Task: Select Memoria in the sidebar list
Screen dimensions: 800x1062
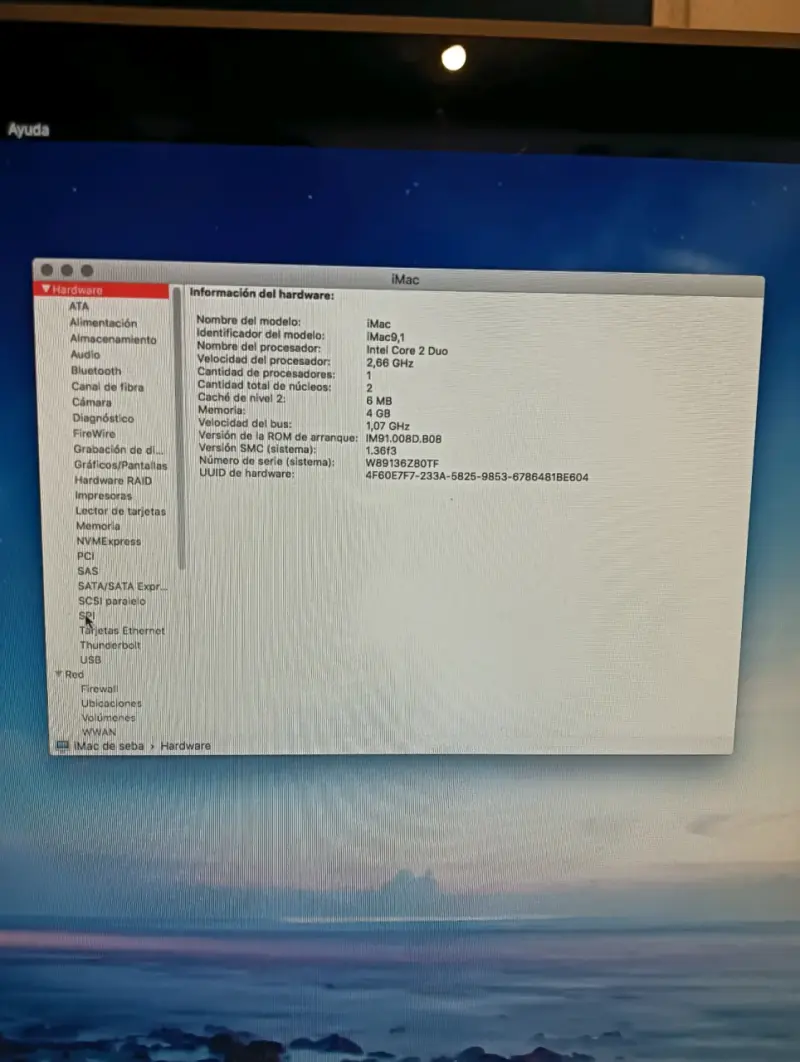Action: pyautogui.click(x=98, y=526)
